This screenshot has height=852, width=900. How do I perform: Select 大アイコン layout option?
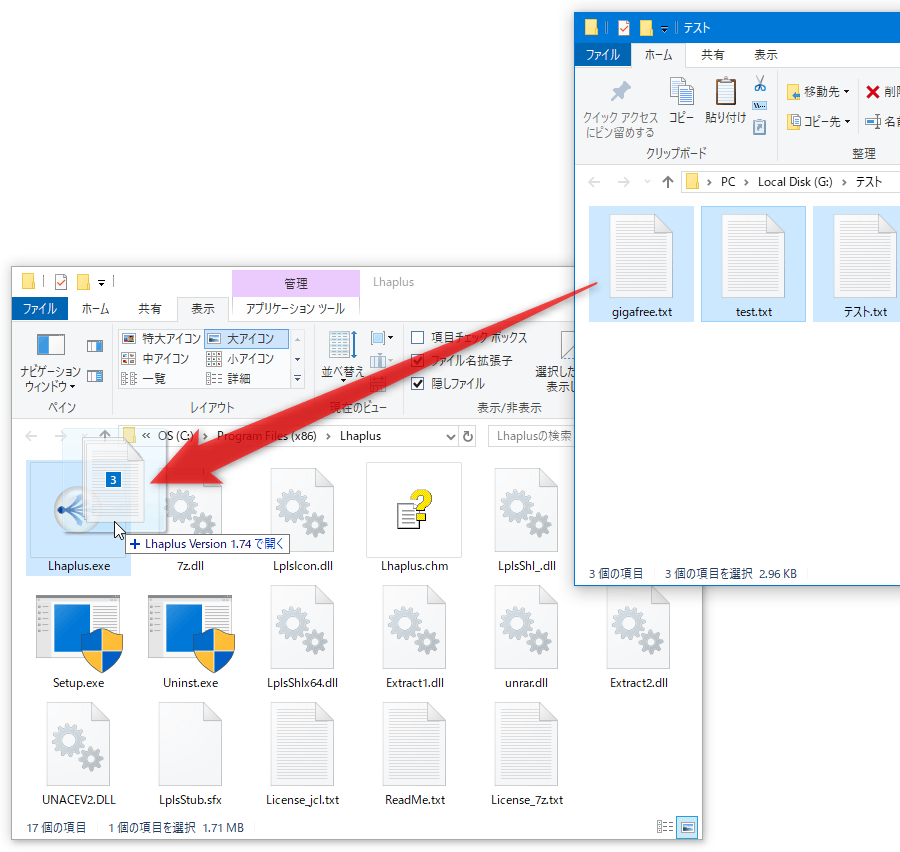pyautogui.click(x=247, y=339)
